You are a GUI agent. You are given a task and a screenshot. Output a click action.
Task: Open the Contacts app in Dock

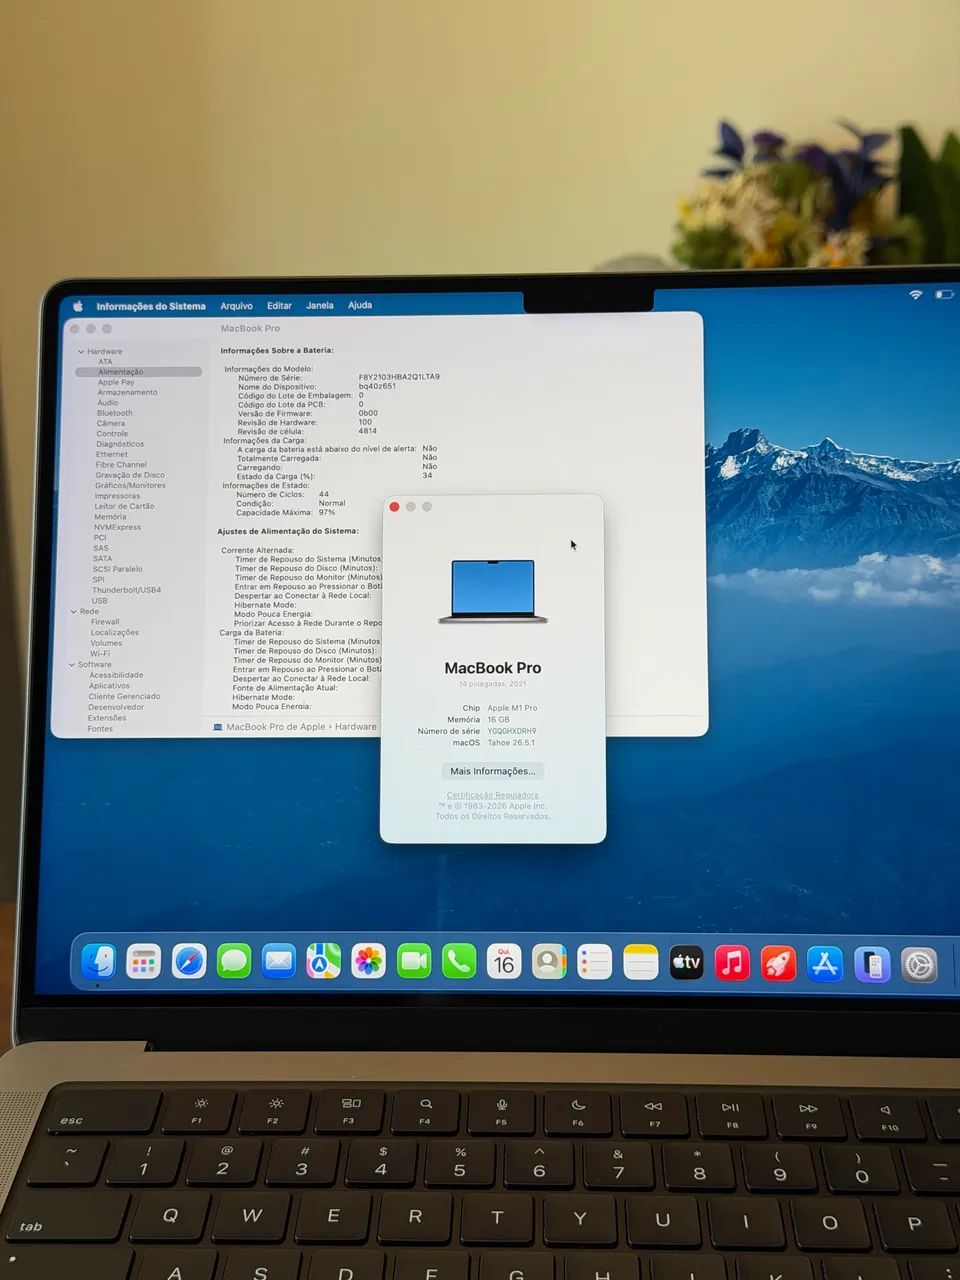(x=549, y=963)
